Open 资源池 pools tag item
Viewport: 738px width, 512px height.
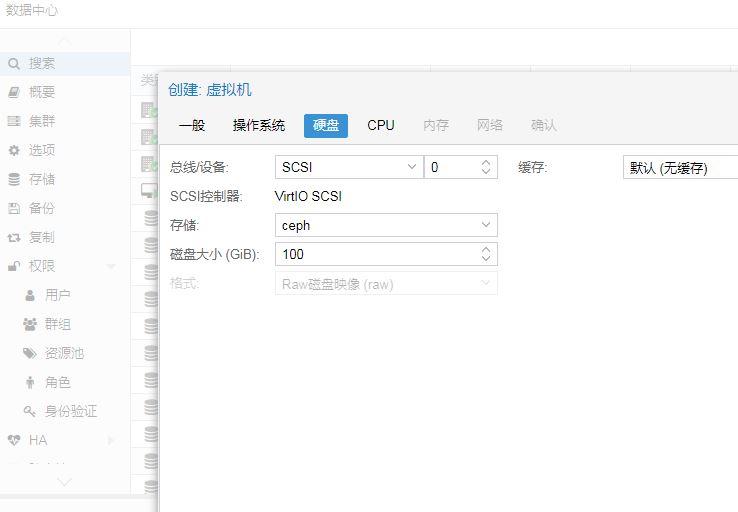tap(64, 353)
